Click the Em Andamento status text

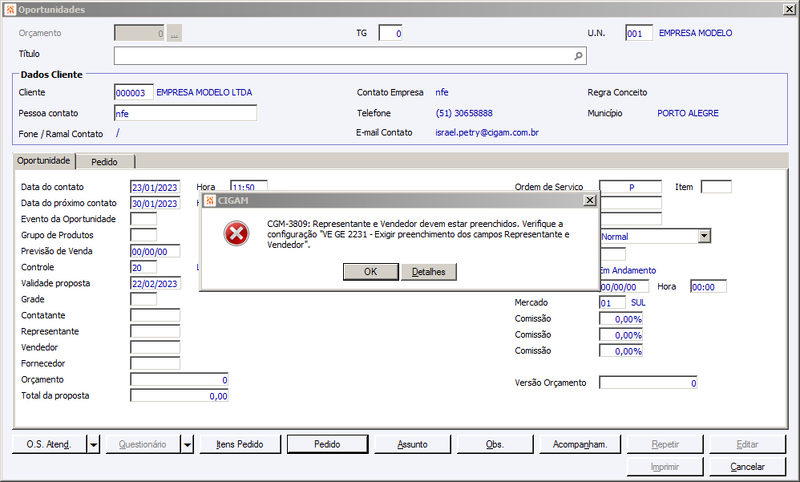click(x=628, y=270)
